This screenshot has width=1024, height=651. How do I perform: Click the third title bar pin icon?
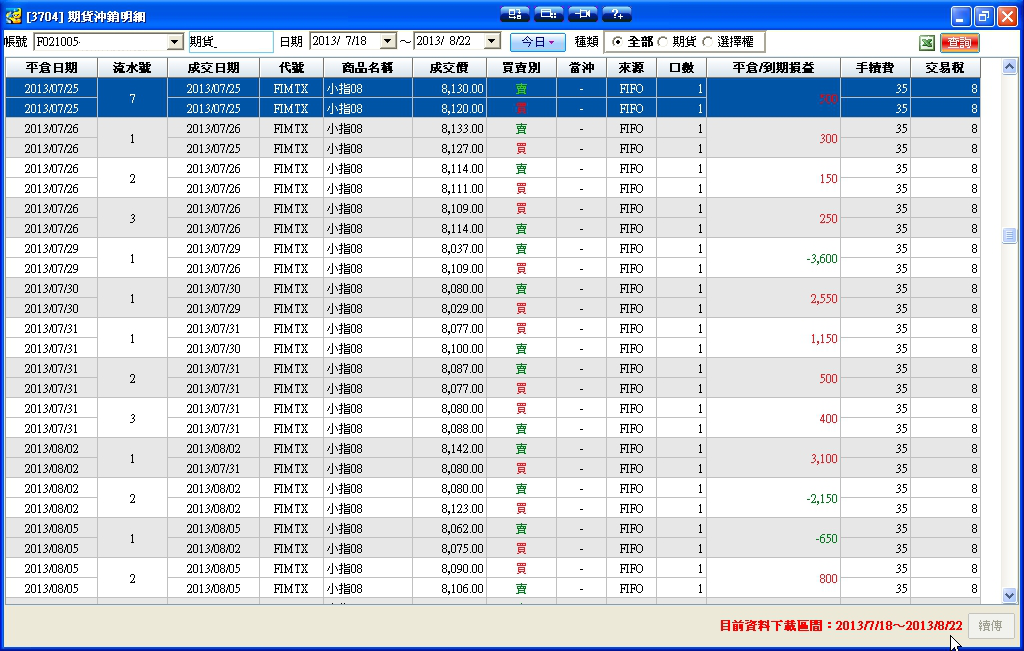[x=583, y=14]
